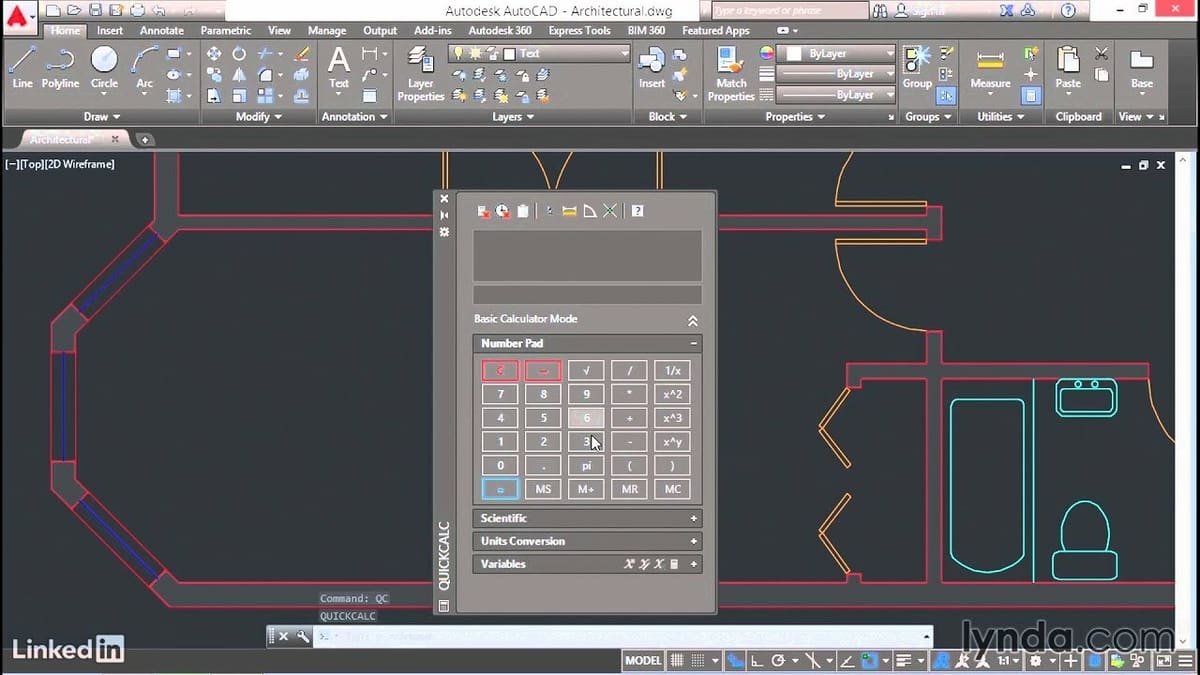Image resolution: width=1200 pixels, height=675 pixels.
Task: Click QuickCalc intersection of two lines icon
Action: (609, 211)
